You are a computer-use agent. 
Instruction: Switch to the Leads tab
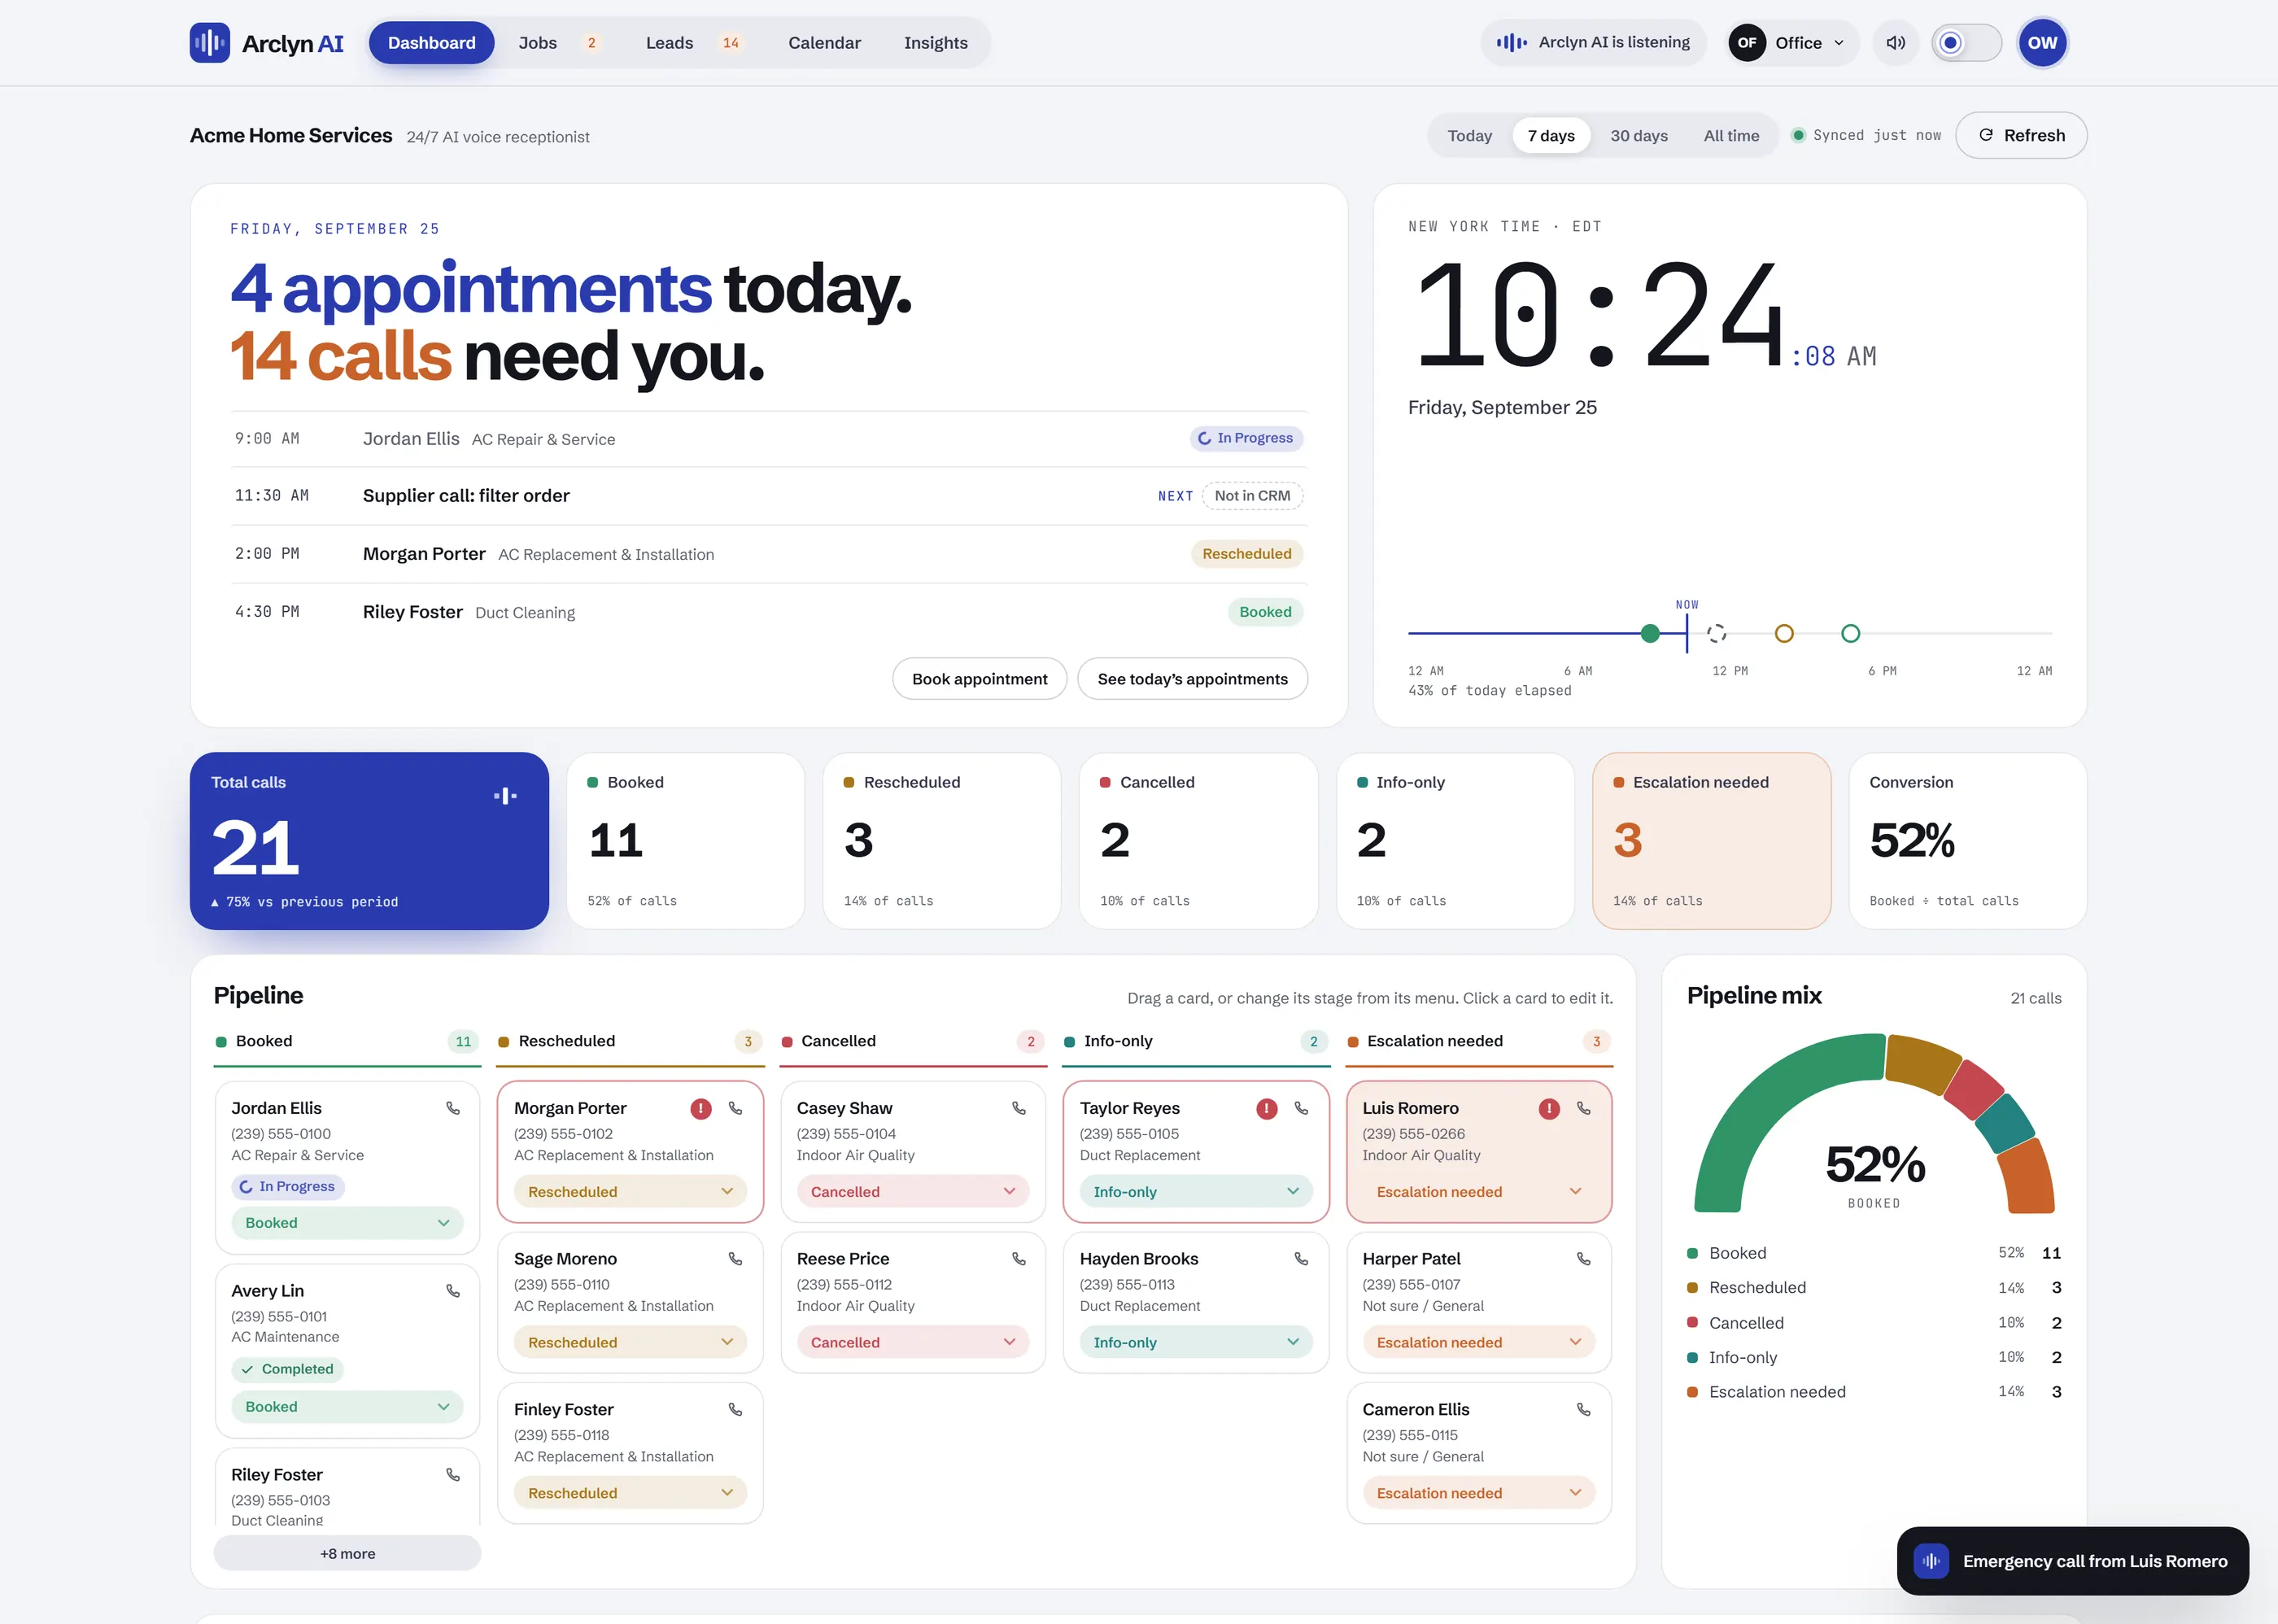pos(693,43)
